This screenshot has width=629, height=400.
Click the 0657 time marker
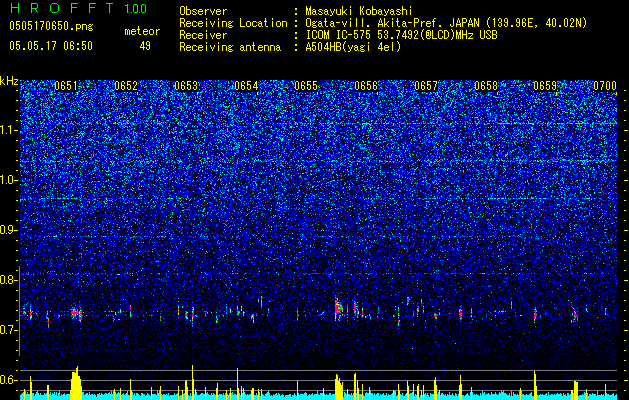426,86
